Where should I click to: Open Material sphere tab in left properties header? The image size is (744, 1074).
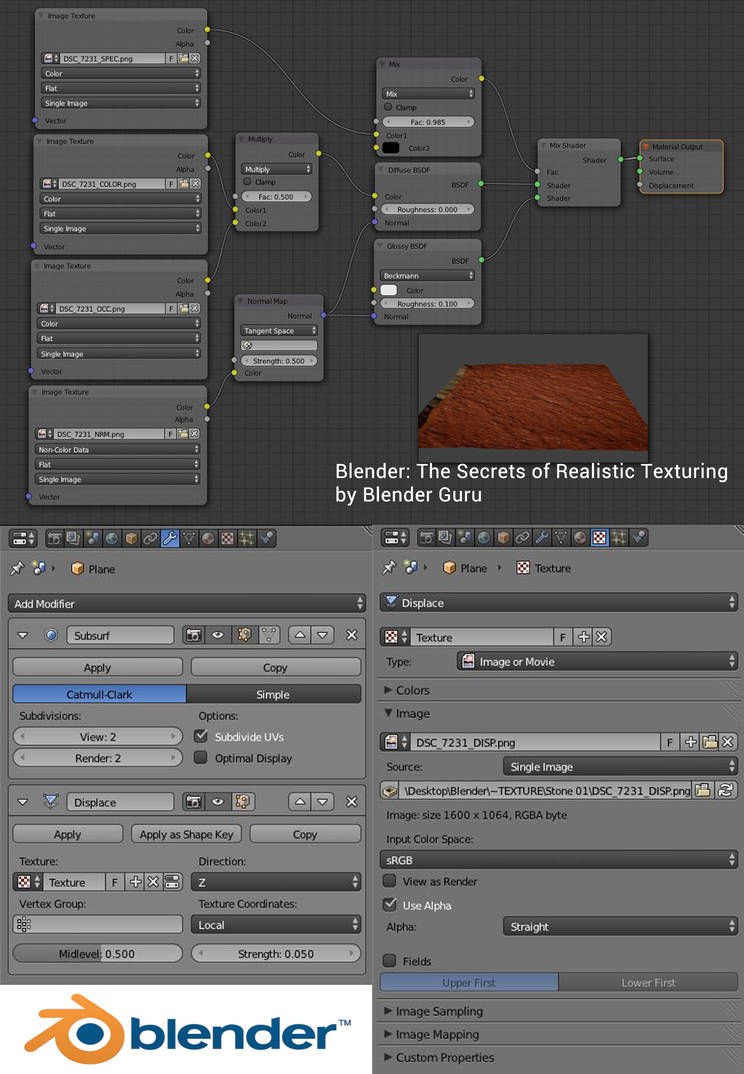coord(208,538)
